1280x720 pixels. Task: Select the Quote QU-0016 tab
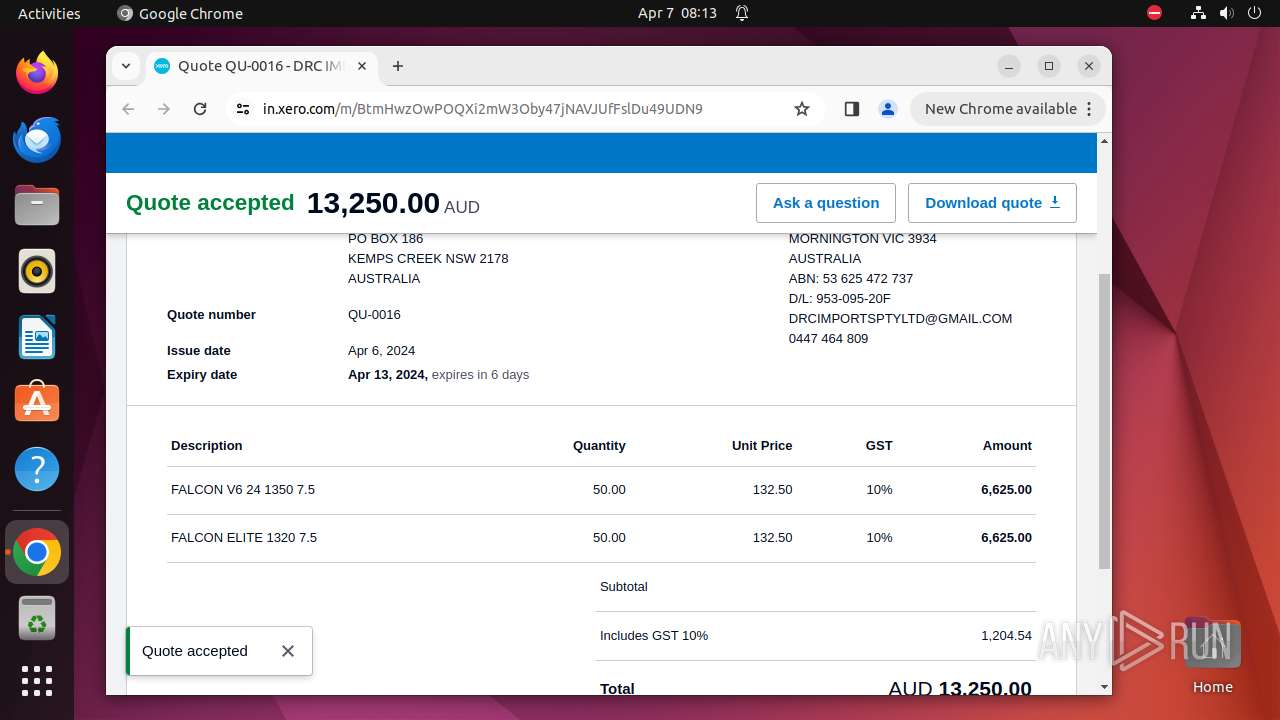(262, 66)
